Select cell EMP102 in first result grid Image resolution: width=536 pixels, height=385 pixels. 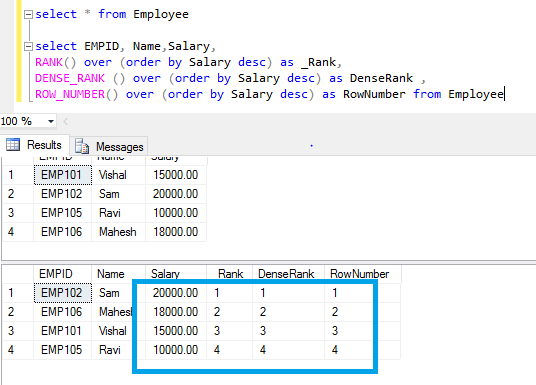pos(63,194)
